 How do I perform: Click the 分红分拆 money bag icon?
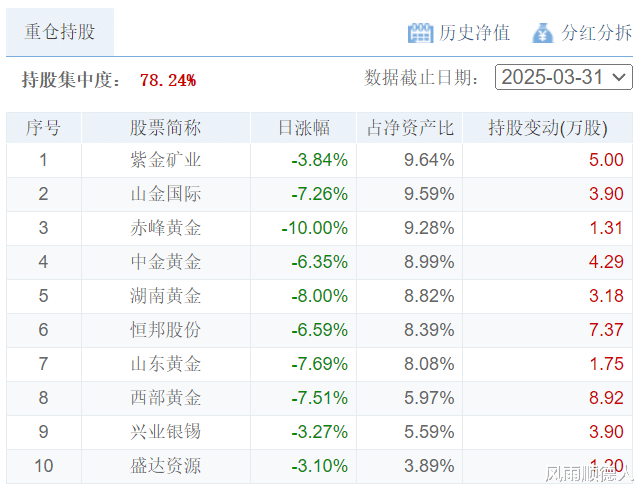tap(542, 33)
